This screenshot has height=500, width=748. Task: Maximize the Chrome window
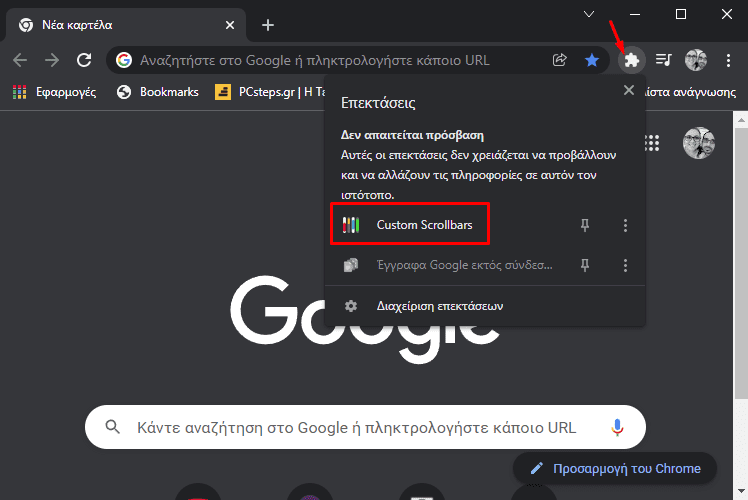(681, 14)
